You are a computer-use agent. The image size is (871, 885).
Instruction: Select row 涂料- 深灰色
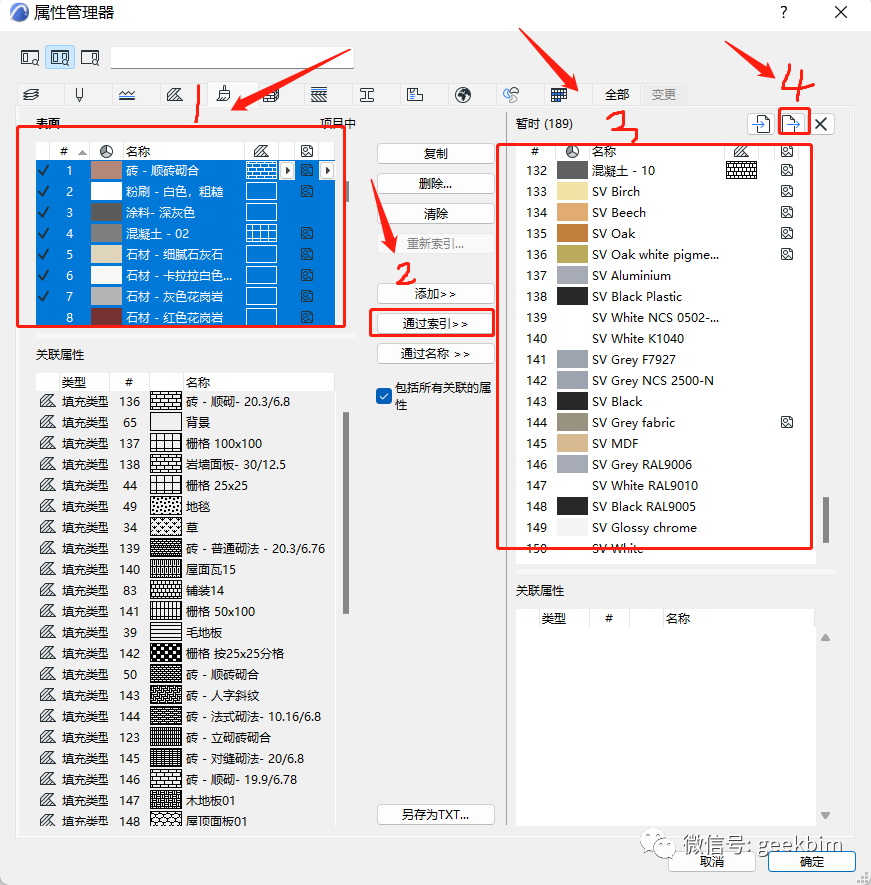pyautogui.click(x=185, y=212)
